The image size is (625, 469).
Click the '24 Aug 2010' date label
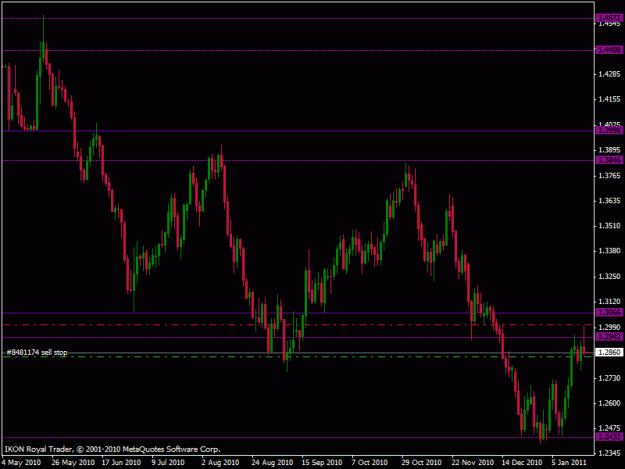click(x=272, y=463)
